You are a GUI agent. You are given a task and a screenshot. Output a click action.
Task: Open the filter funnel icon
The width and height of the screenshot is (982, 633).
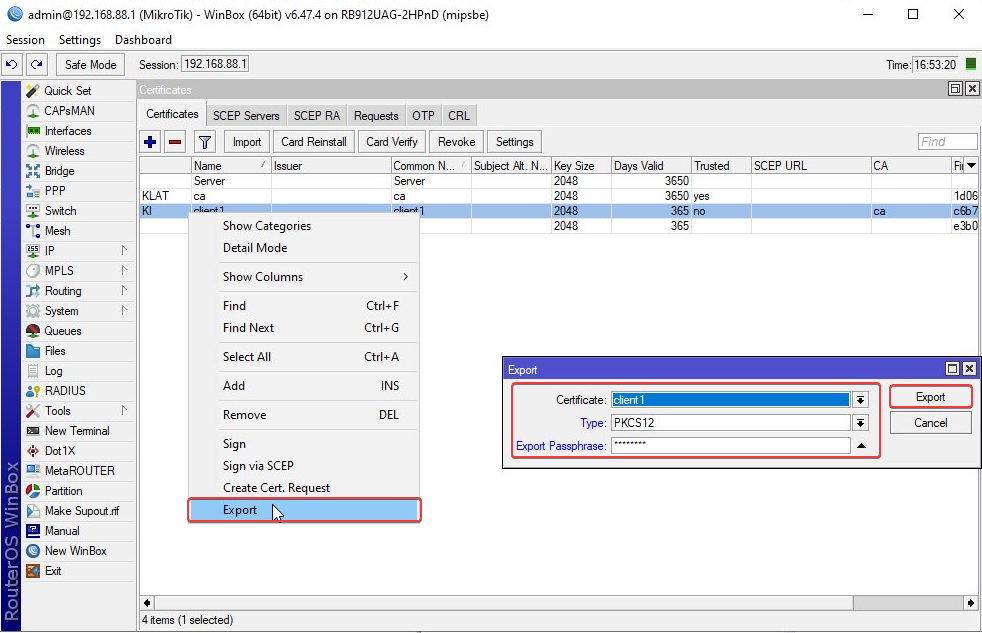click(x=205, y=142)
